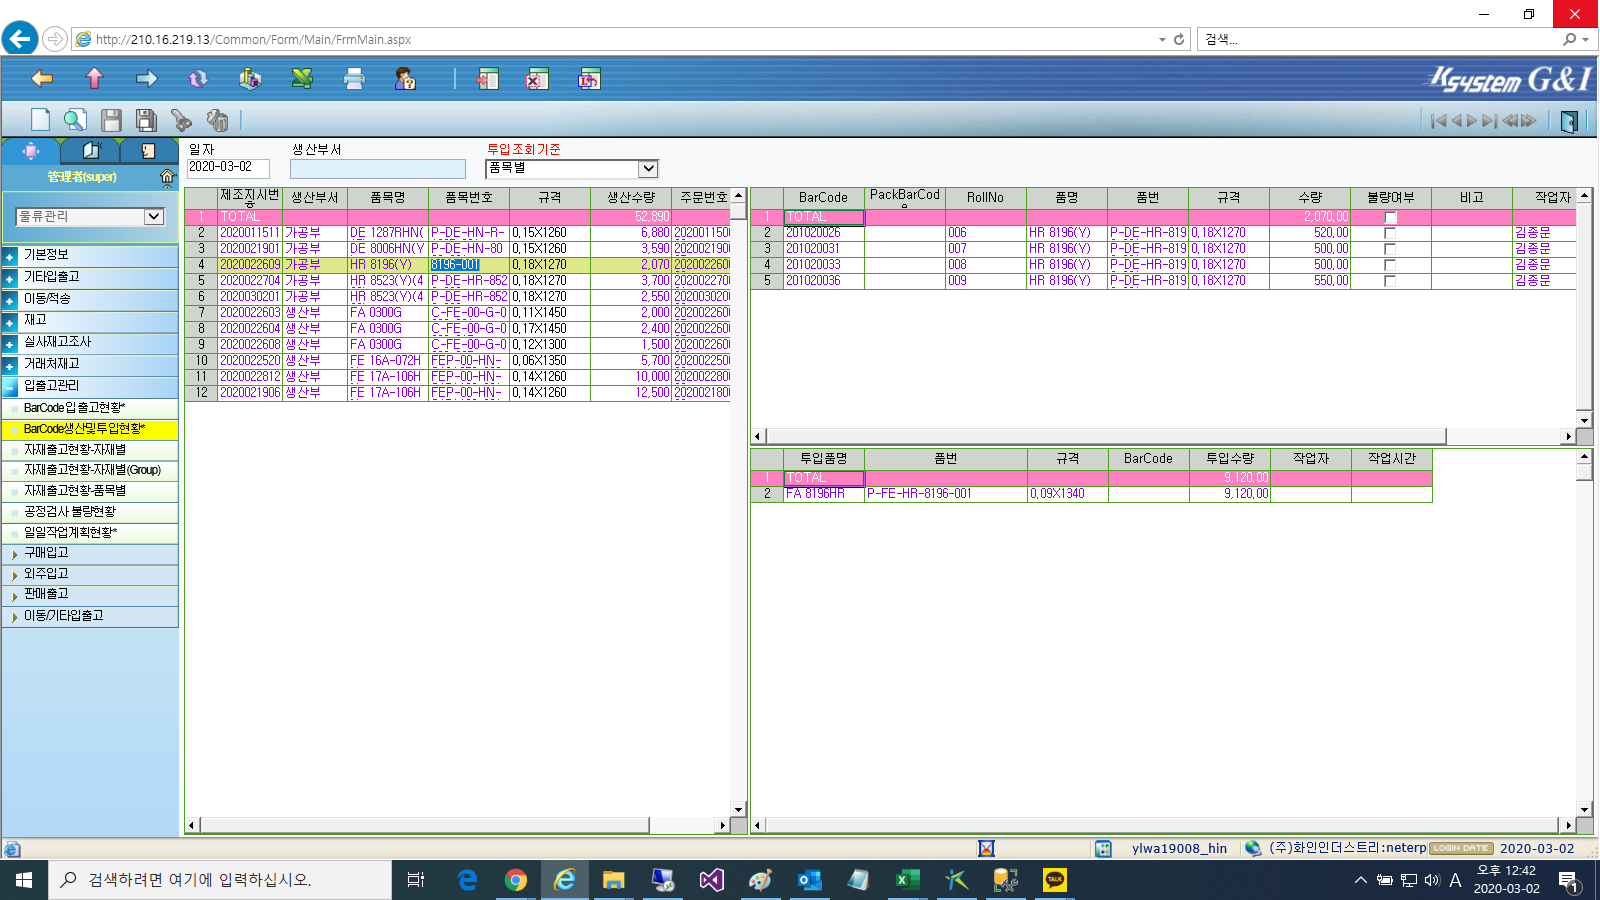
Task: Click 품목명 link DE 1287RHN
Action: (386, 233)
